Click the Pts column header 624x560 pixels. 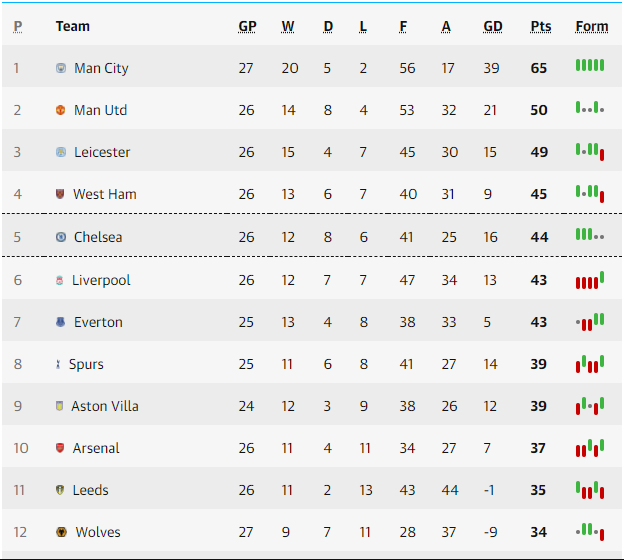point(540,27)
